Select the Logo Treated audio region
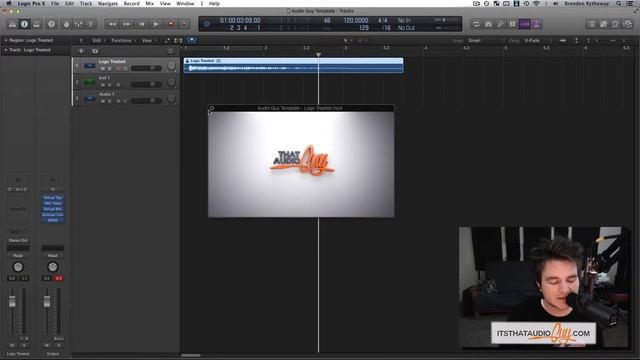This screenshot has height=360, width=640. pyautogui.click(x=293, y=65)
